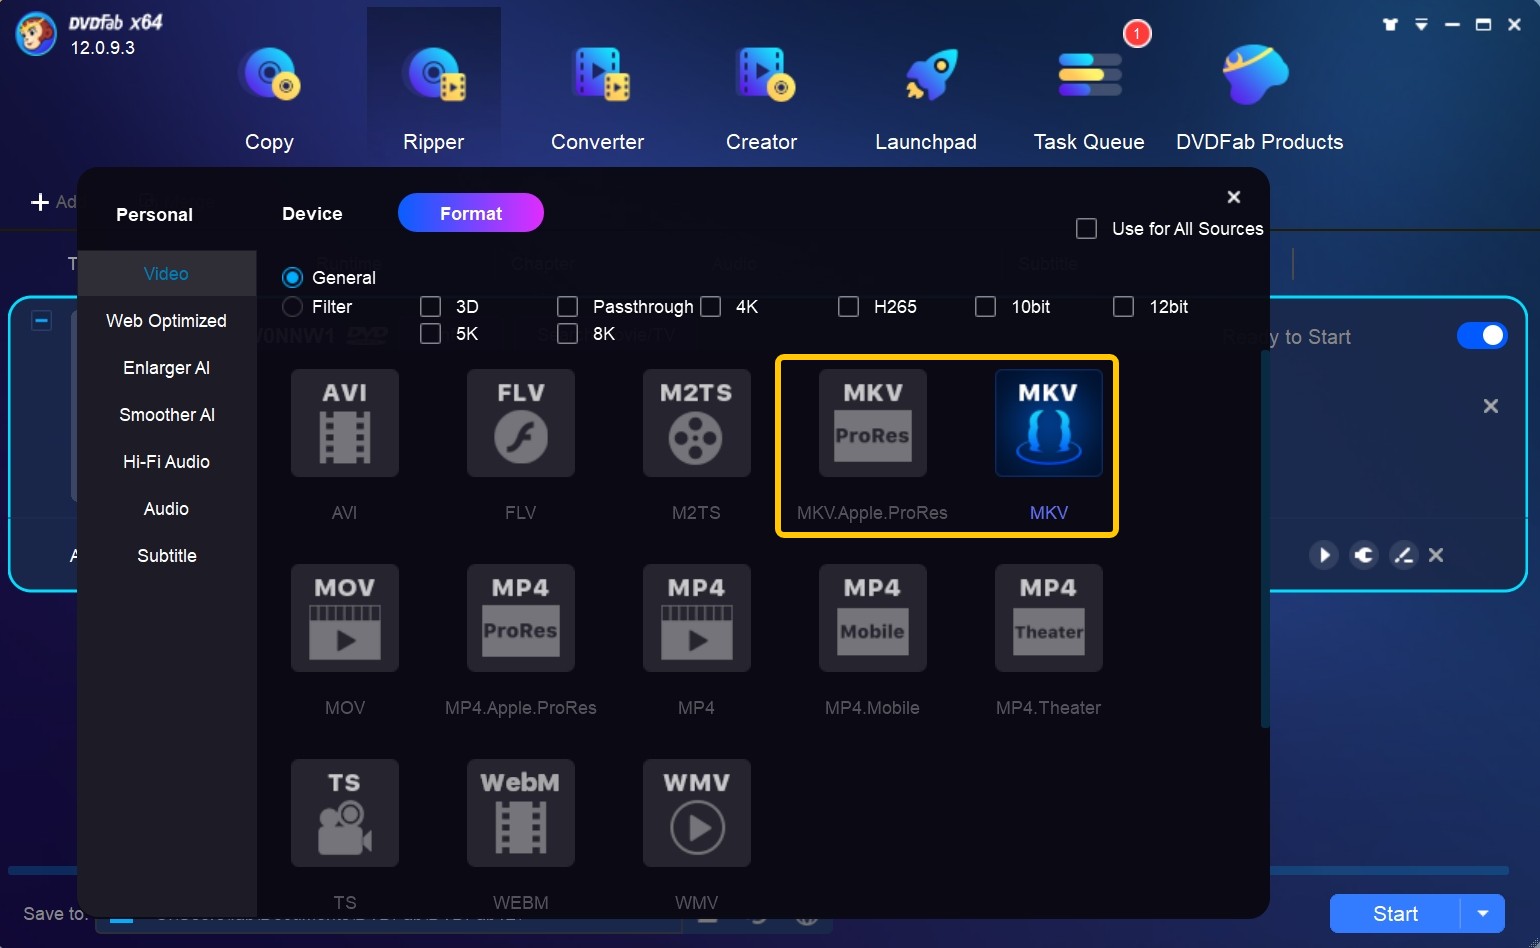Select the AVI format icon
This screenshot has width=1540, height=948.
tap(345, 423)
